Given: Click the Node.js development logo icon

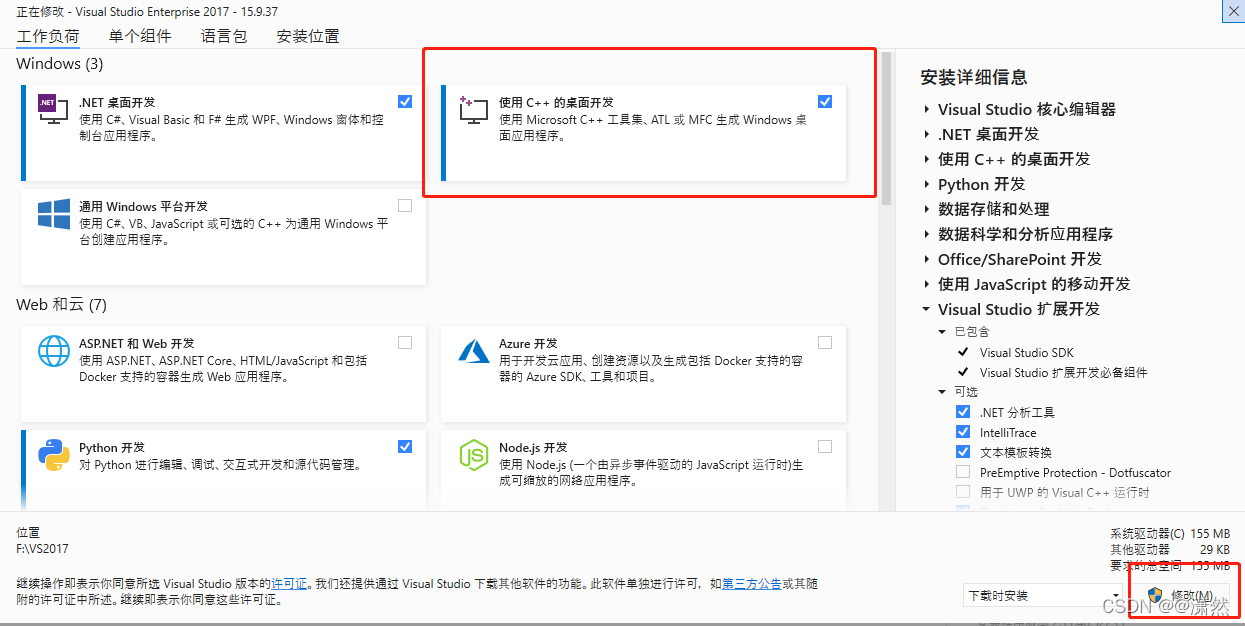Looking at the screenshot, I should (473, 455).
